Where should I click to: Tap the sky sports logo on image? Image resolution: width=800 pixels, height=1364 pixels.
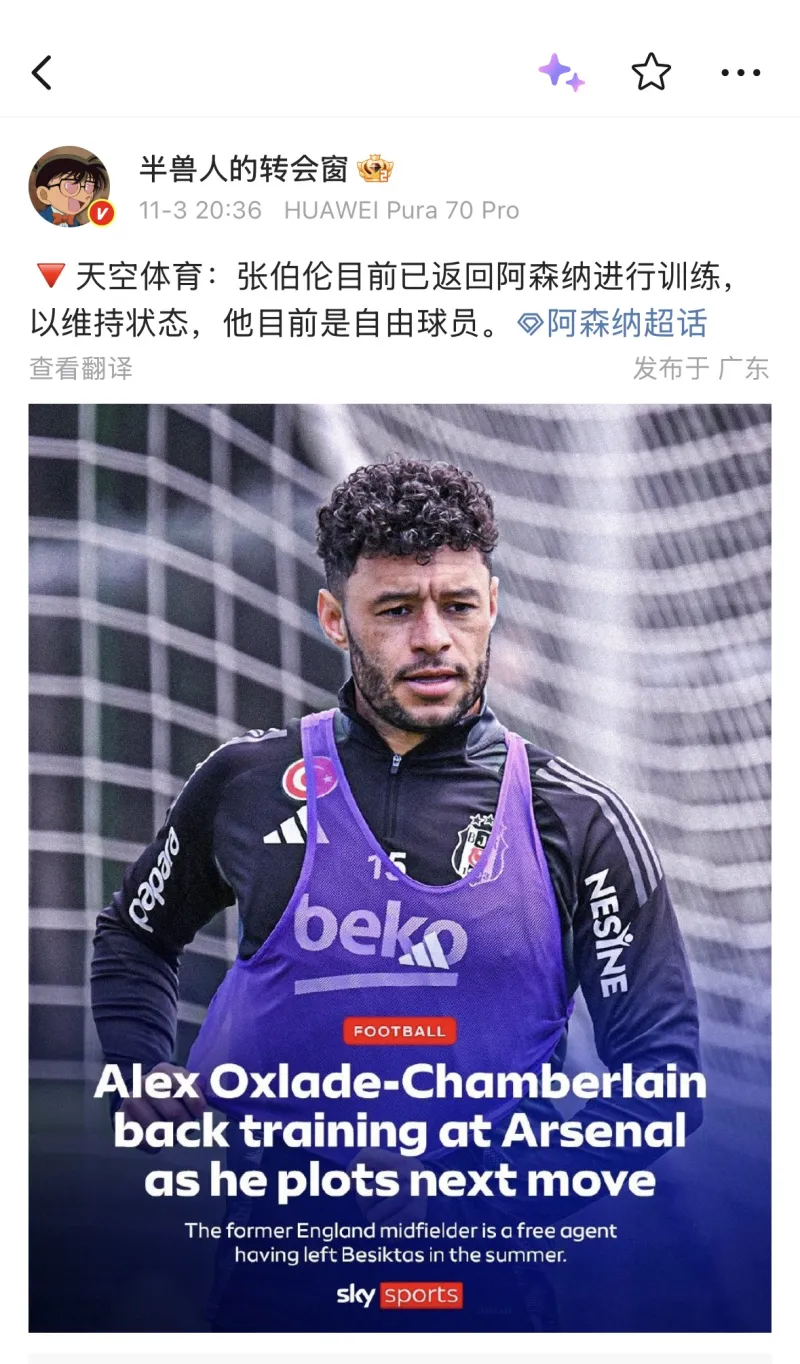[x=399, y=1295]
